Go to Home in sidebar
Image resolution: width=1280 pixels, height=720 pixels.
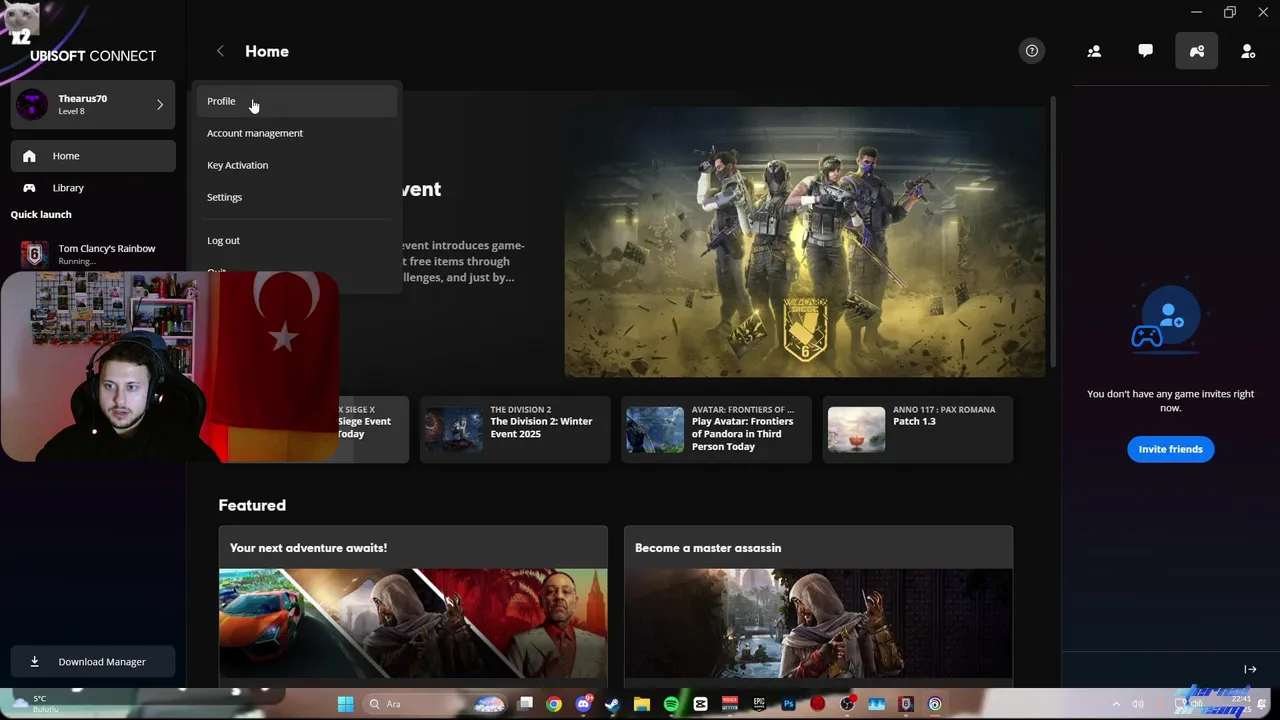point(93,156)
